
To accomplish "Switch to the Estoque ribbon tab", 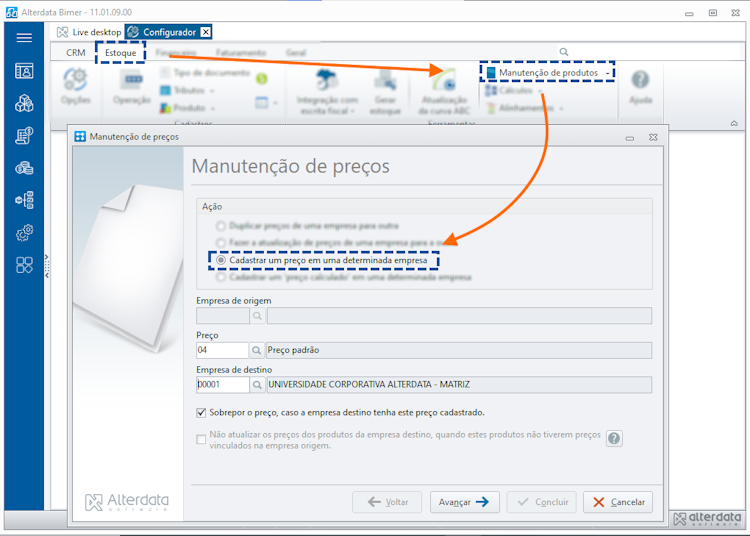I will tap(121, 53).
